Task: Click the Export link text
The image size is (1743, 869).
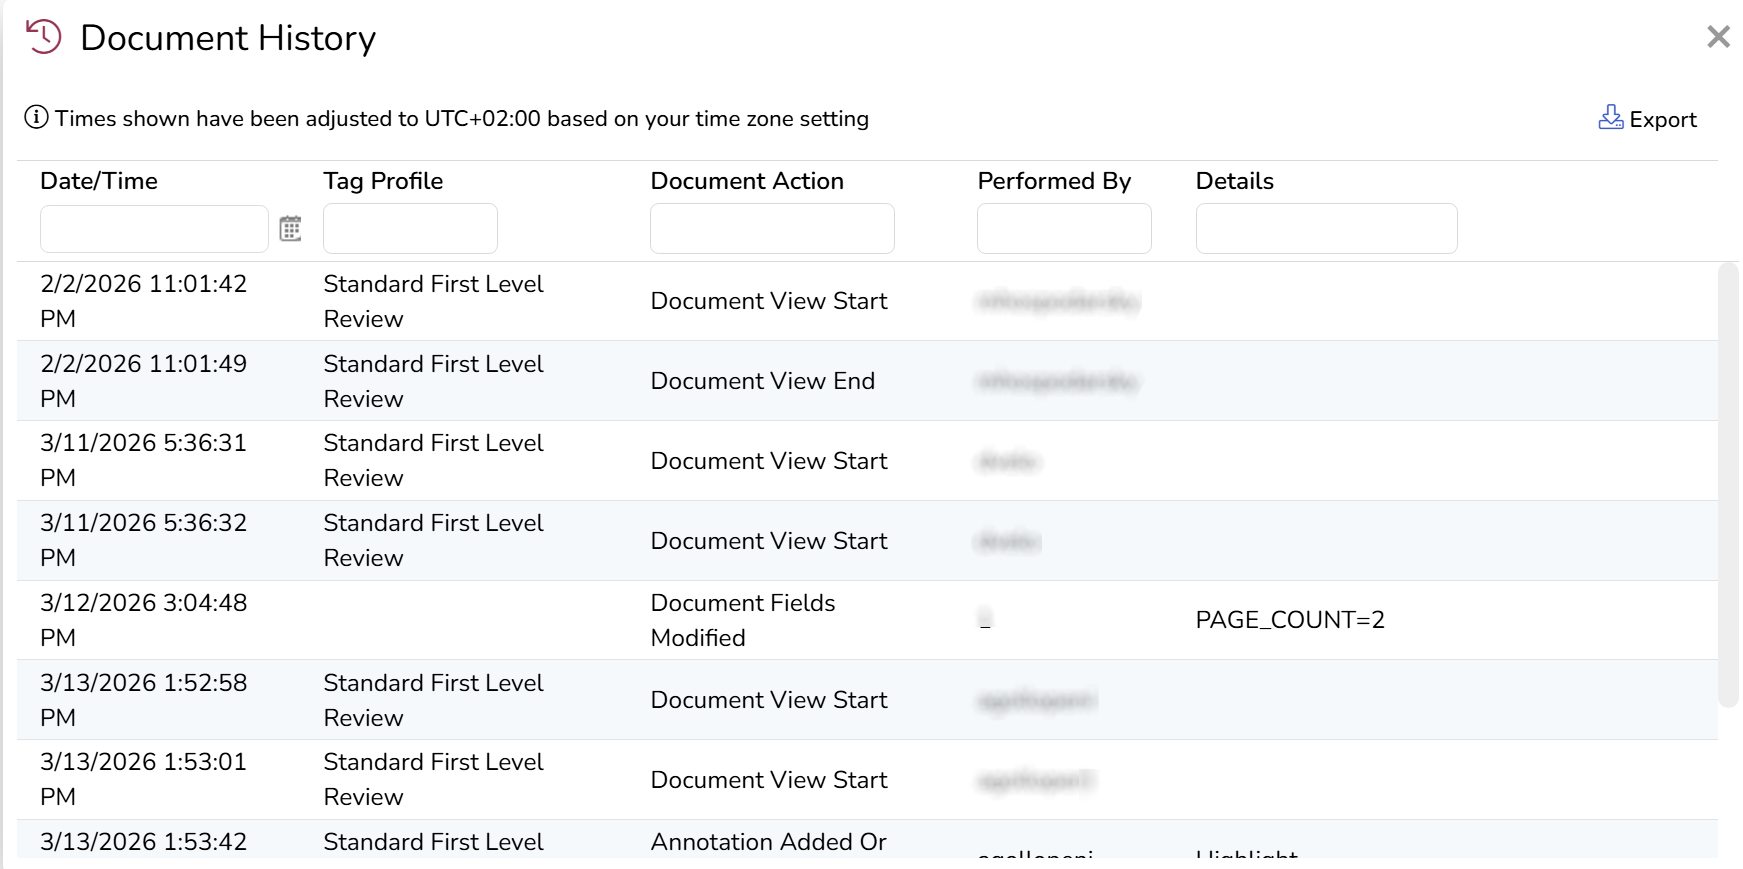Action: [x=1662, y=120]
